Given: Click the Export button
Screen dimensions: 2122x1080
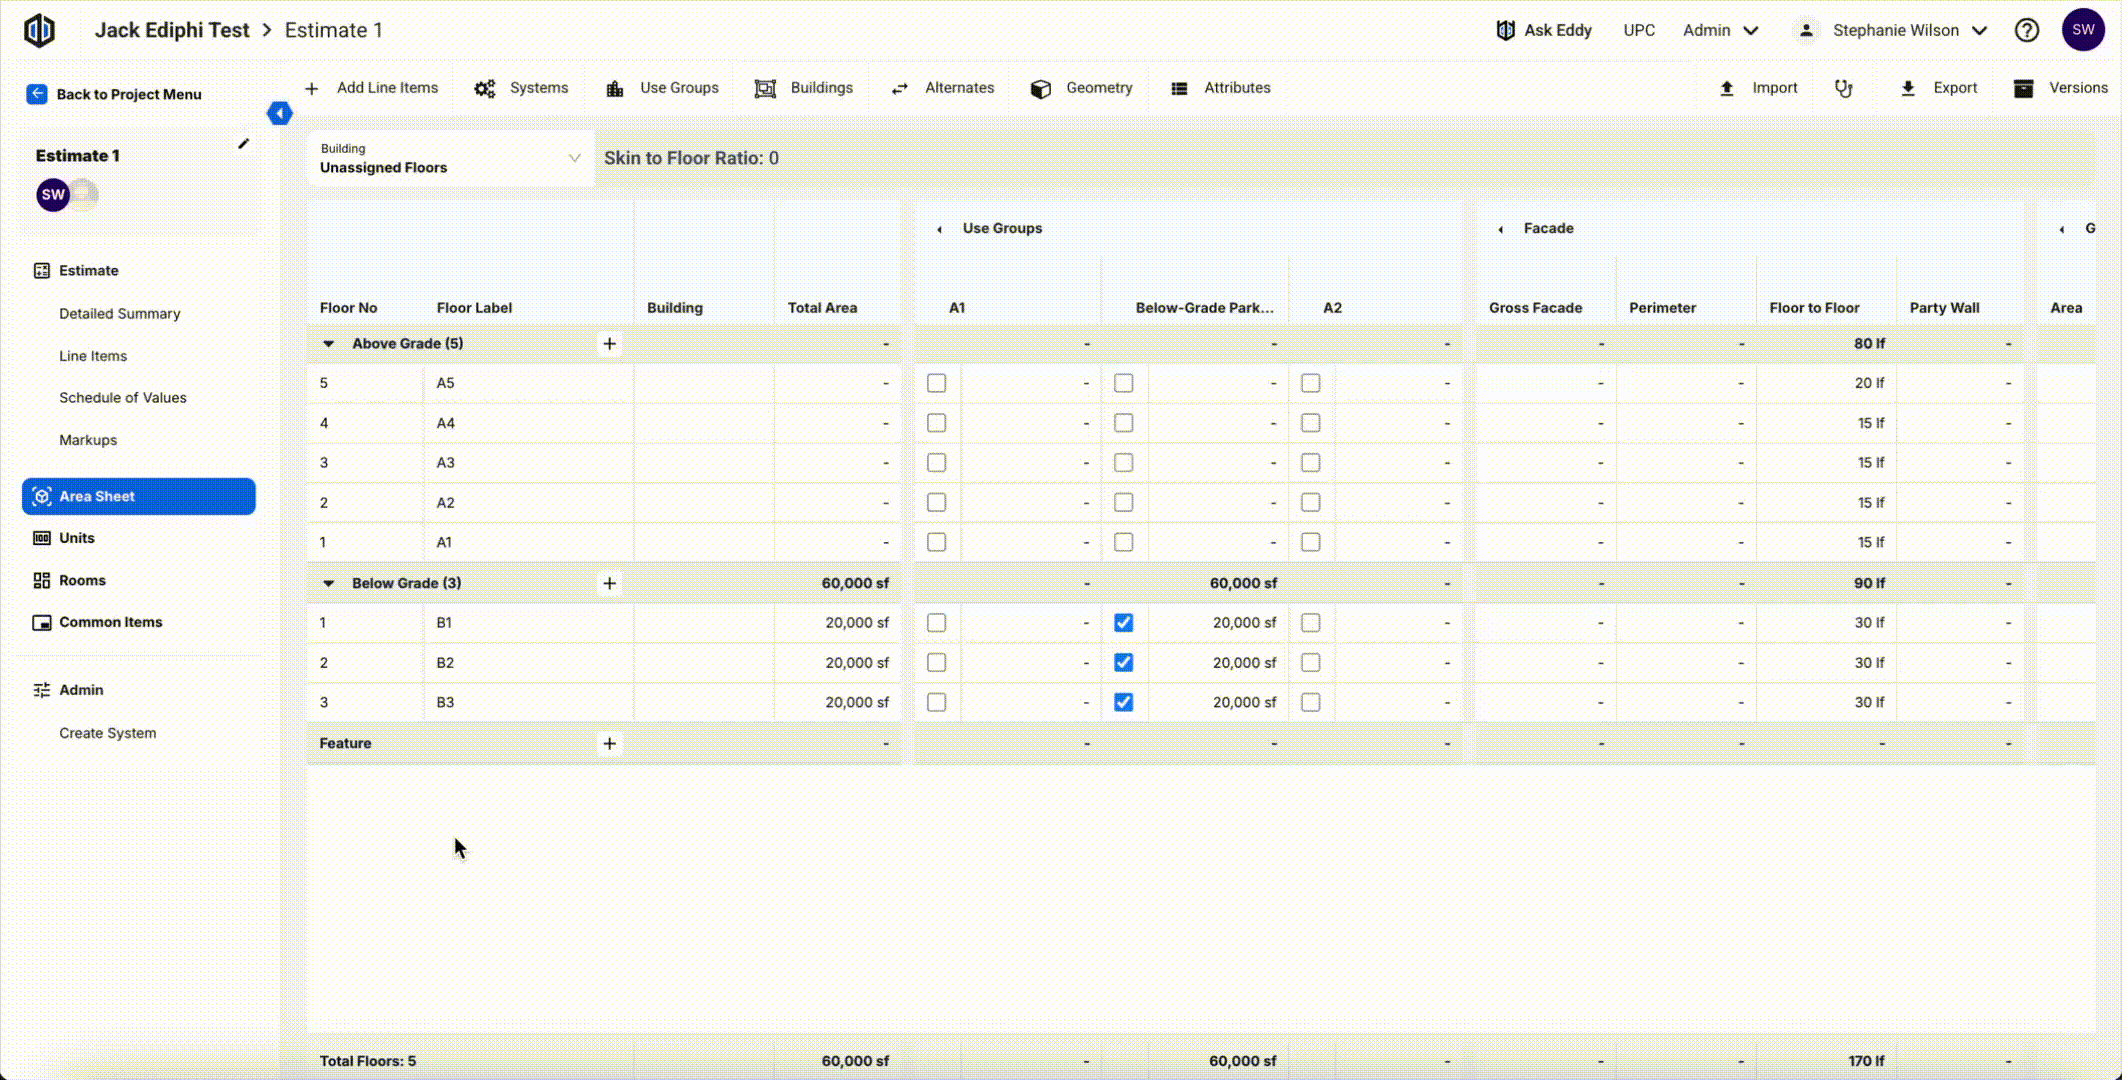Looking at the screenshot, I should click(x=1939, y=88).
